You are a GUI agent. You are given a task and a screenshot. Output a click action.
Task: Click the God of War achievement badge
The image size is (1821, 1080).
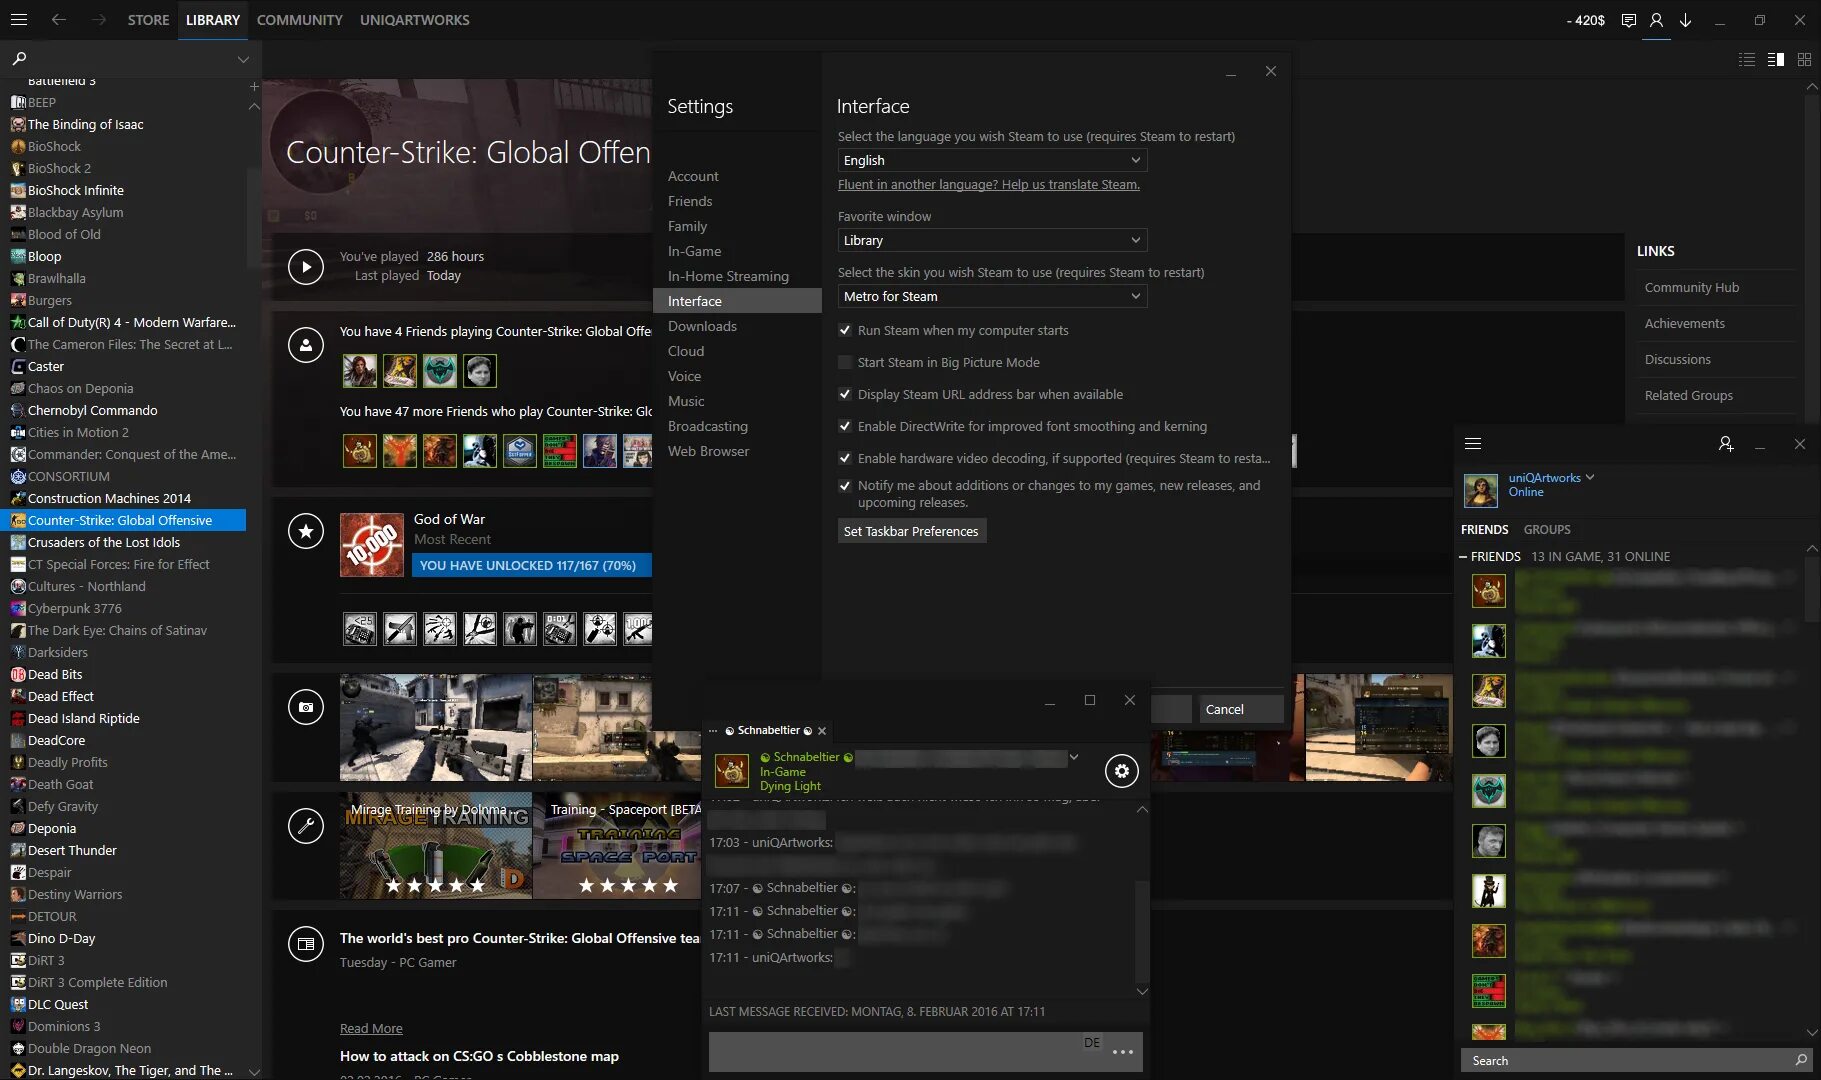pos(372,545)
